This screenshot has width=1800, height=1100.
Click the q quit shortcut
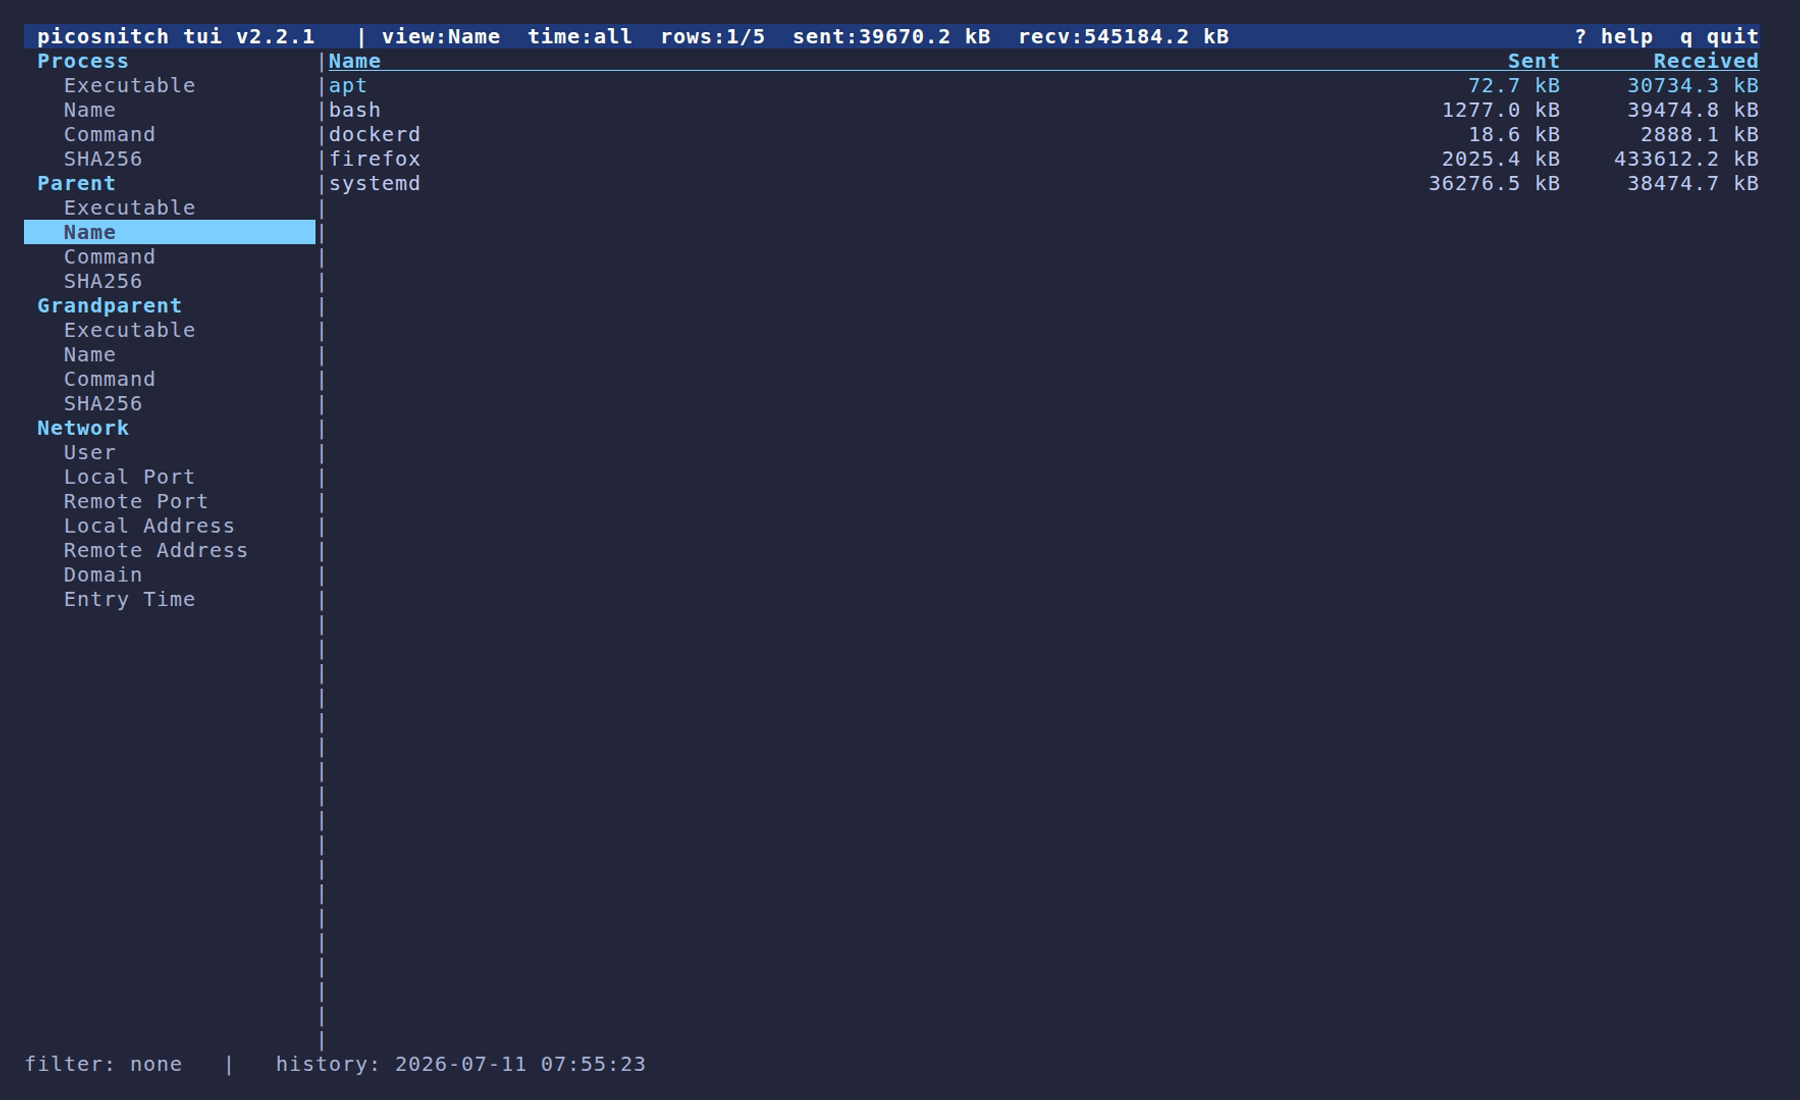point(1719,37)
